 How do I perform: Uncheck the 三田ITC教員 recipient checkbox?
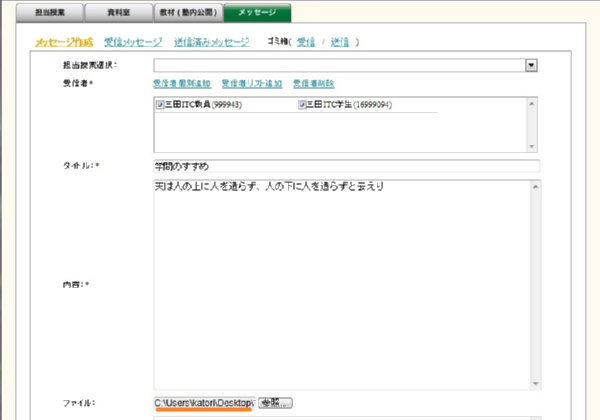160,104
